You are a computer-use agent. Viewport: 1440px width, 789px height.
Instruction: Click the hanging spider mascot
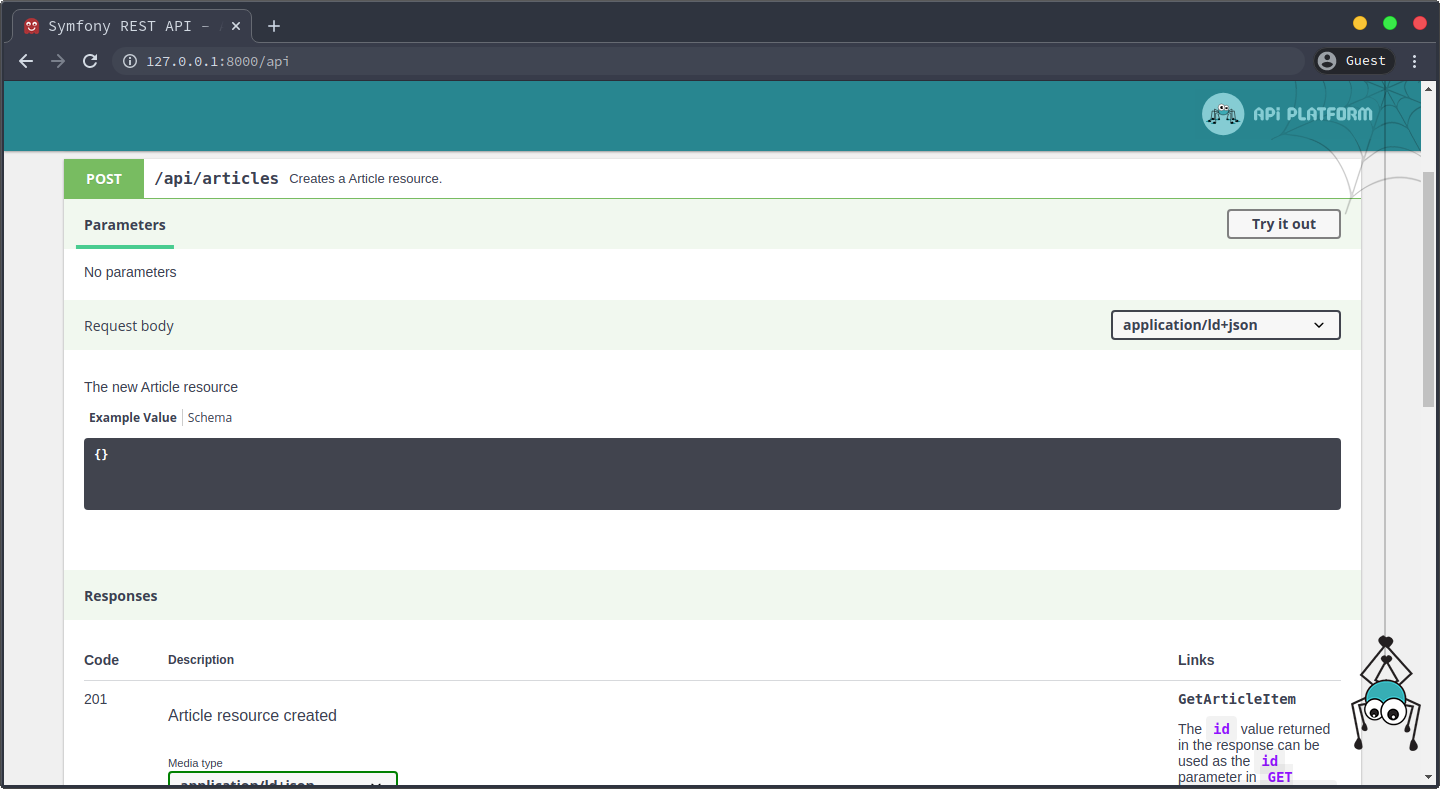tap(1385, 700)
